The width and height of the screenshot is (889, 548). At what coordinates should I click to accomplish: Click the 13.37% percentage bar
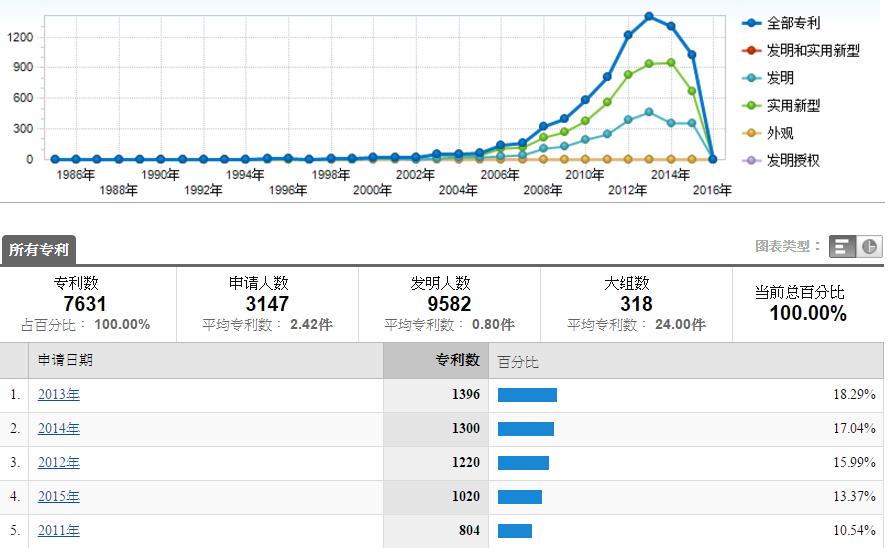(x=520, y=497)
